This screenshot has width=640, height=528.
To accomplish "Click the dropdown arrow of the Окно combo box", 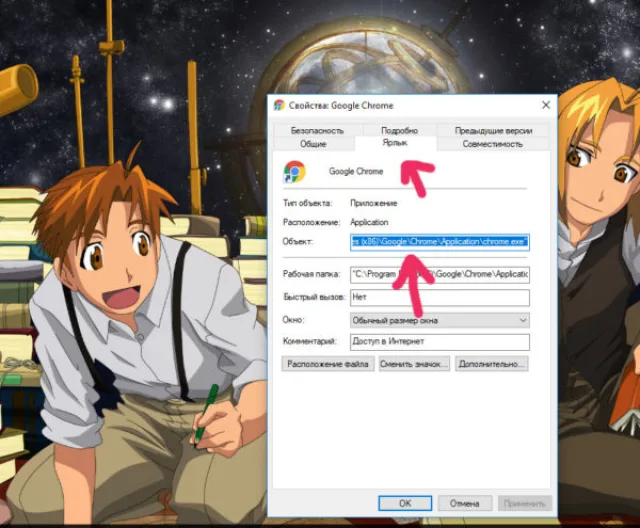I will [x=523, y=320].
